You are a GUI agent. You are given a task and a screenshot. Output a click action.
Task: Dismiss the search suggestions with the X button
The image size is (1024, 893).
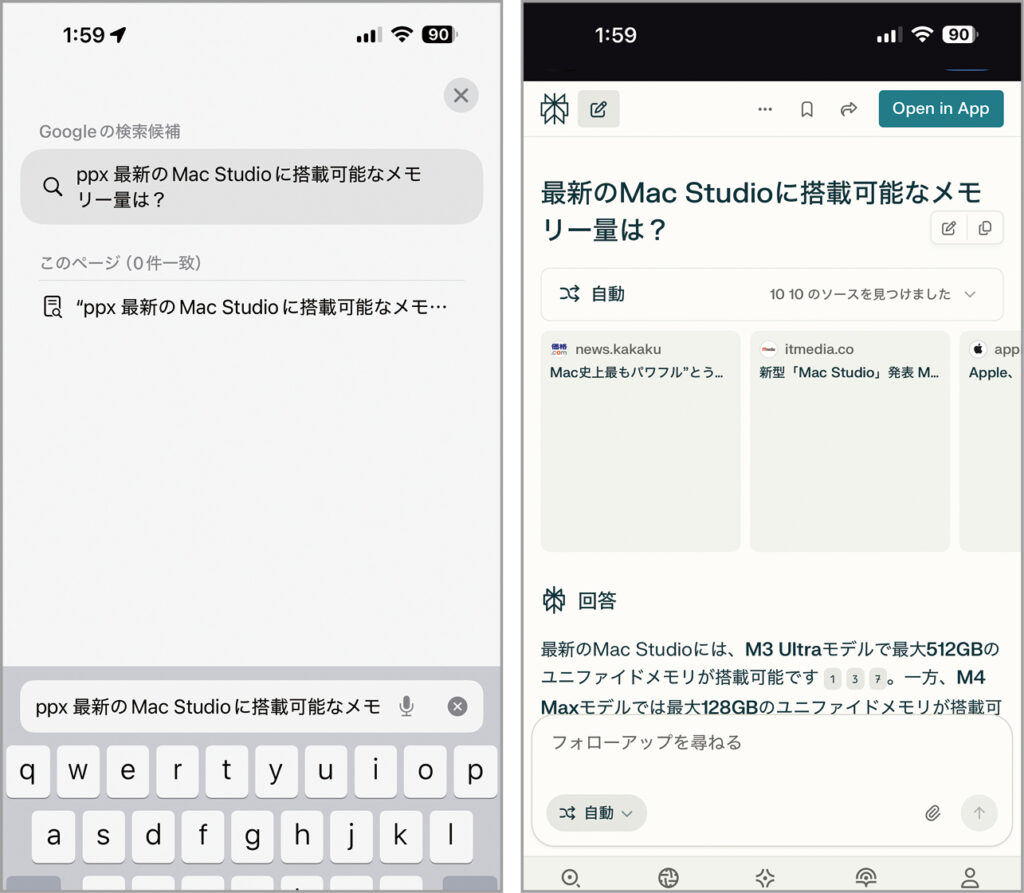point(460,95)
